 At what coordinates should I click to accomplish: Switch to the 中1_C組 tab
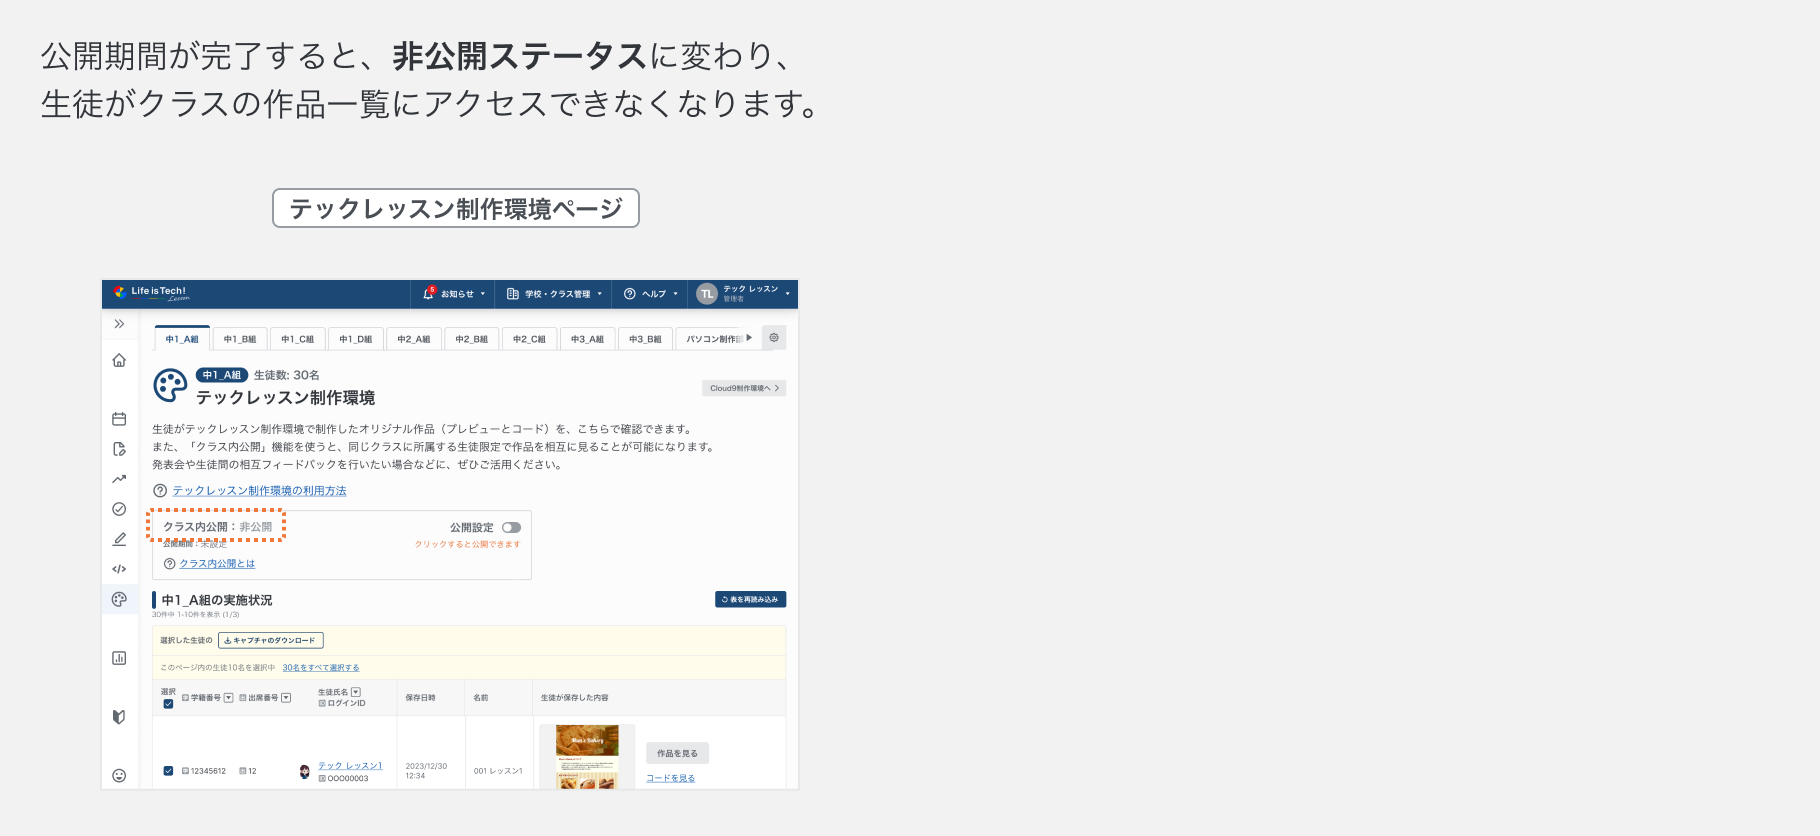[x=298, y=339]
